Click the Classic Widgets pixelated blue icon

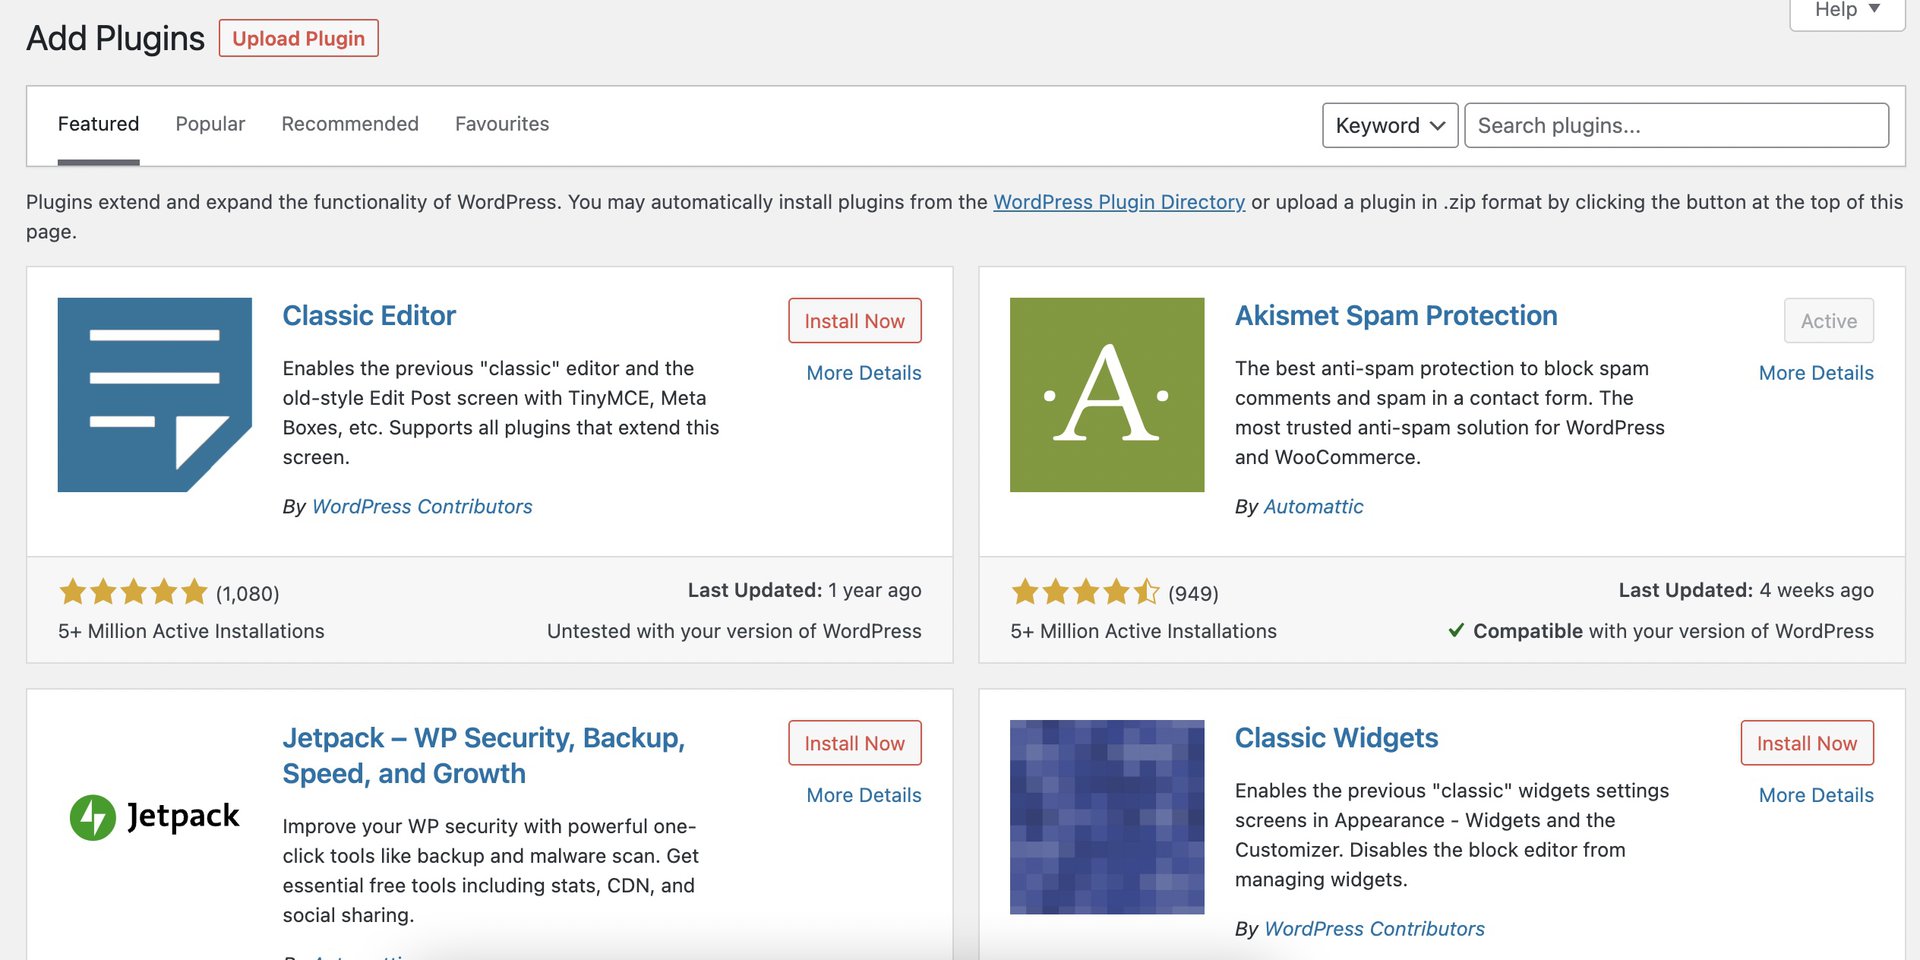pos(1106,817)
